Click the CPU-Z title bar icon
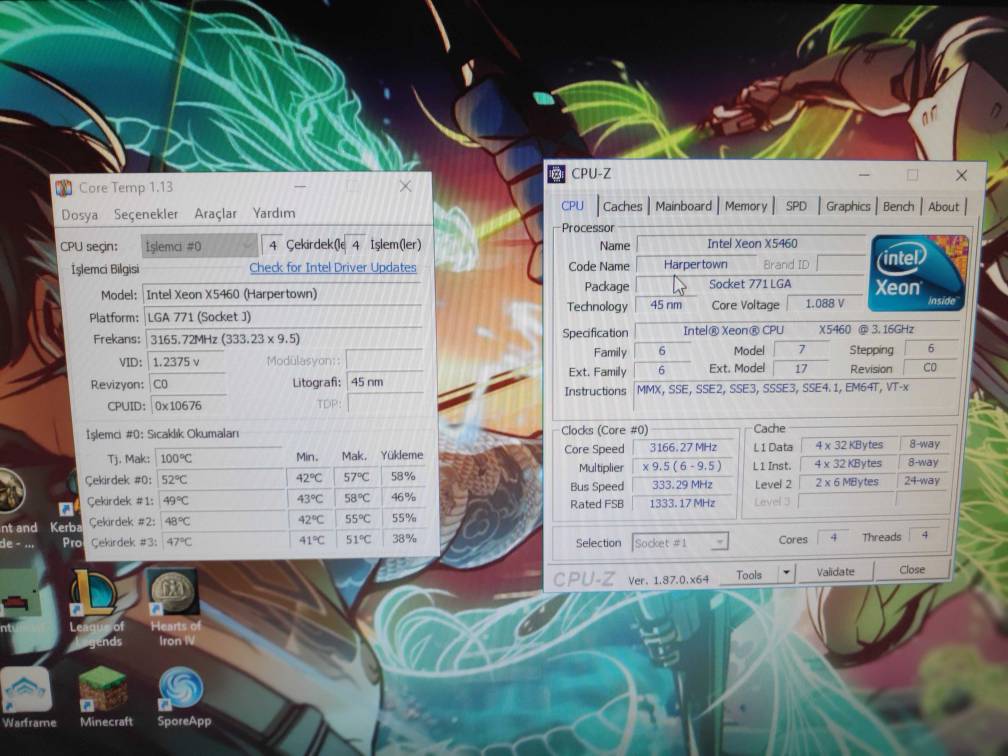This screenshot has width=1008, height=756. click(556, 174)
